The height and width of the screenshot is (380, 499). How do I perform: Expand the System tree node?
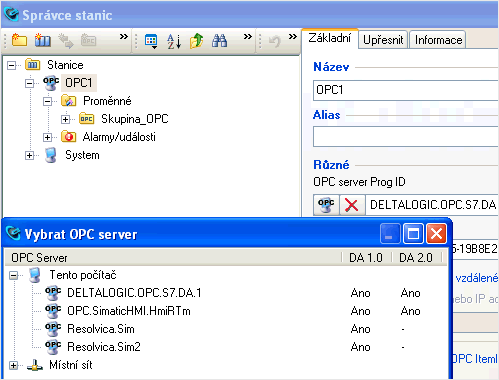pyautogui.click(x=30, y=155)
